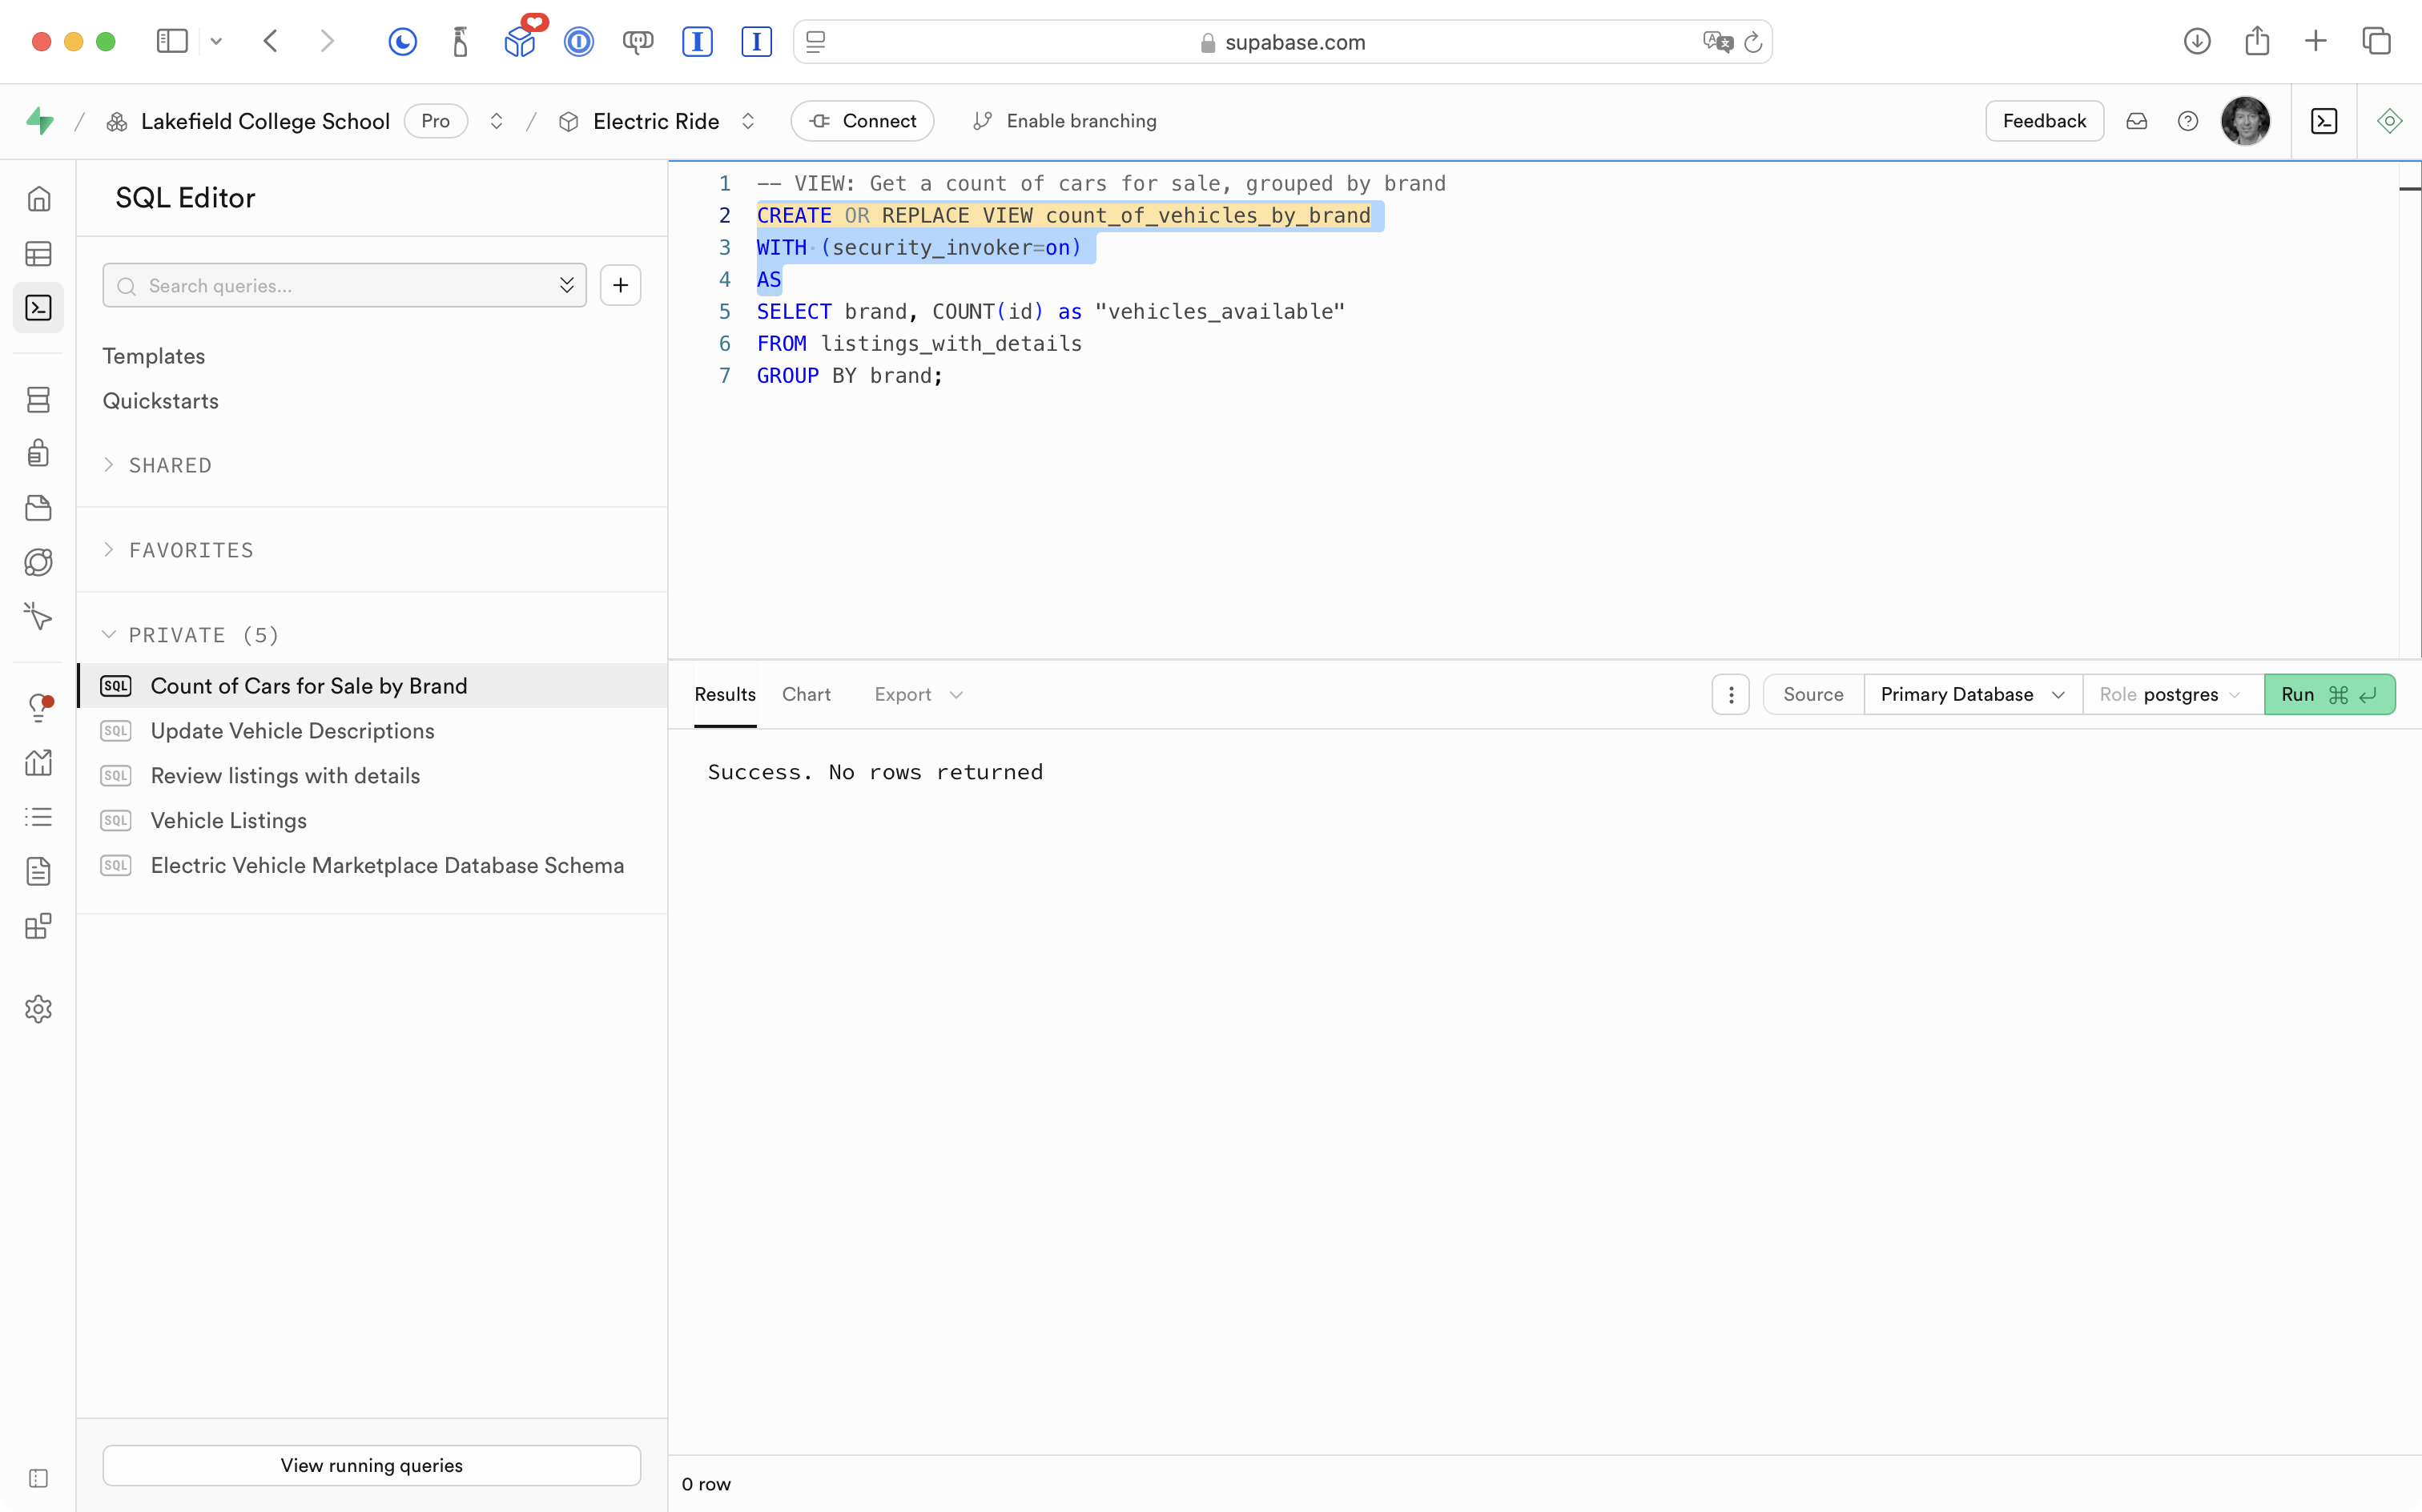Open Authentication via the lock icon
Viewport: 2422px width, 1512px height.
38,453
